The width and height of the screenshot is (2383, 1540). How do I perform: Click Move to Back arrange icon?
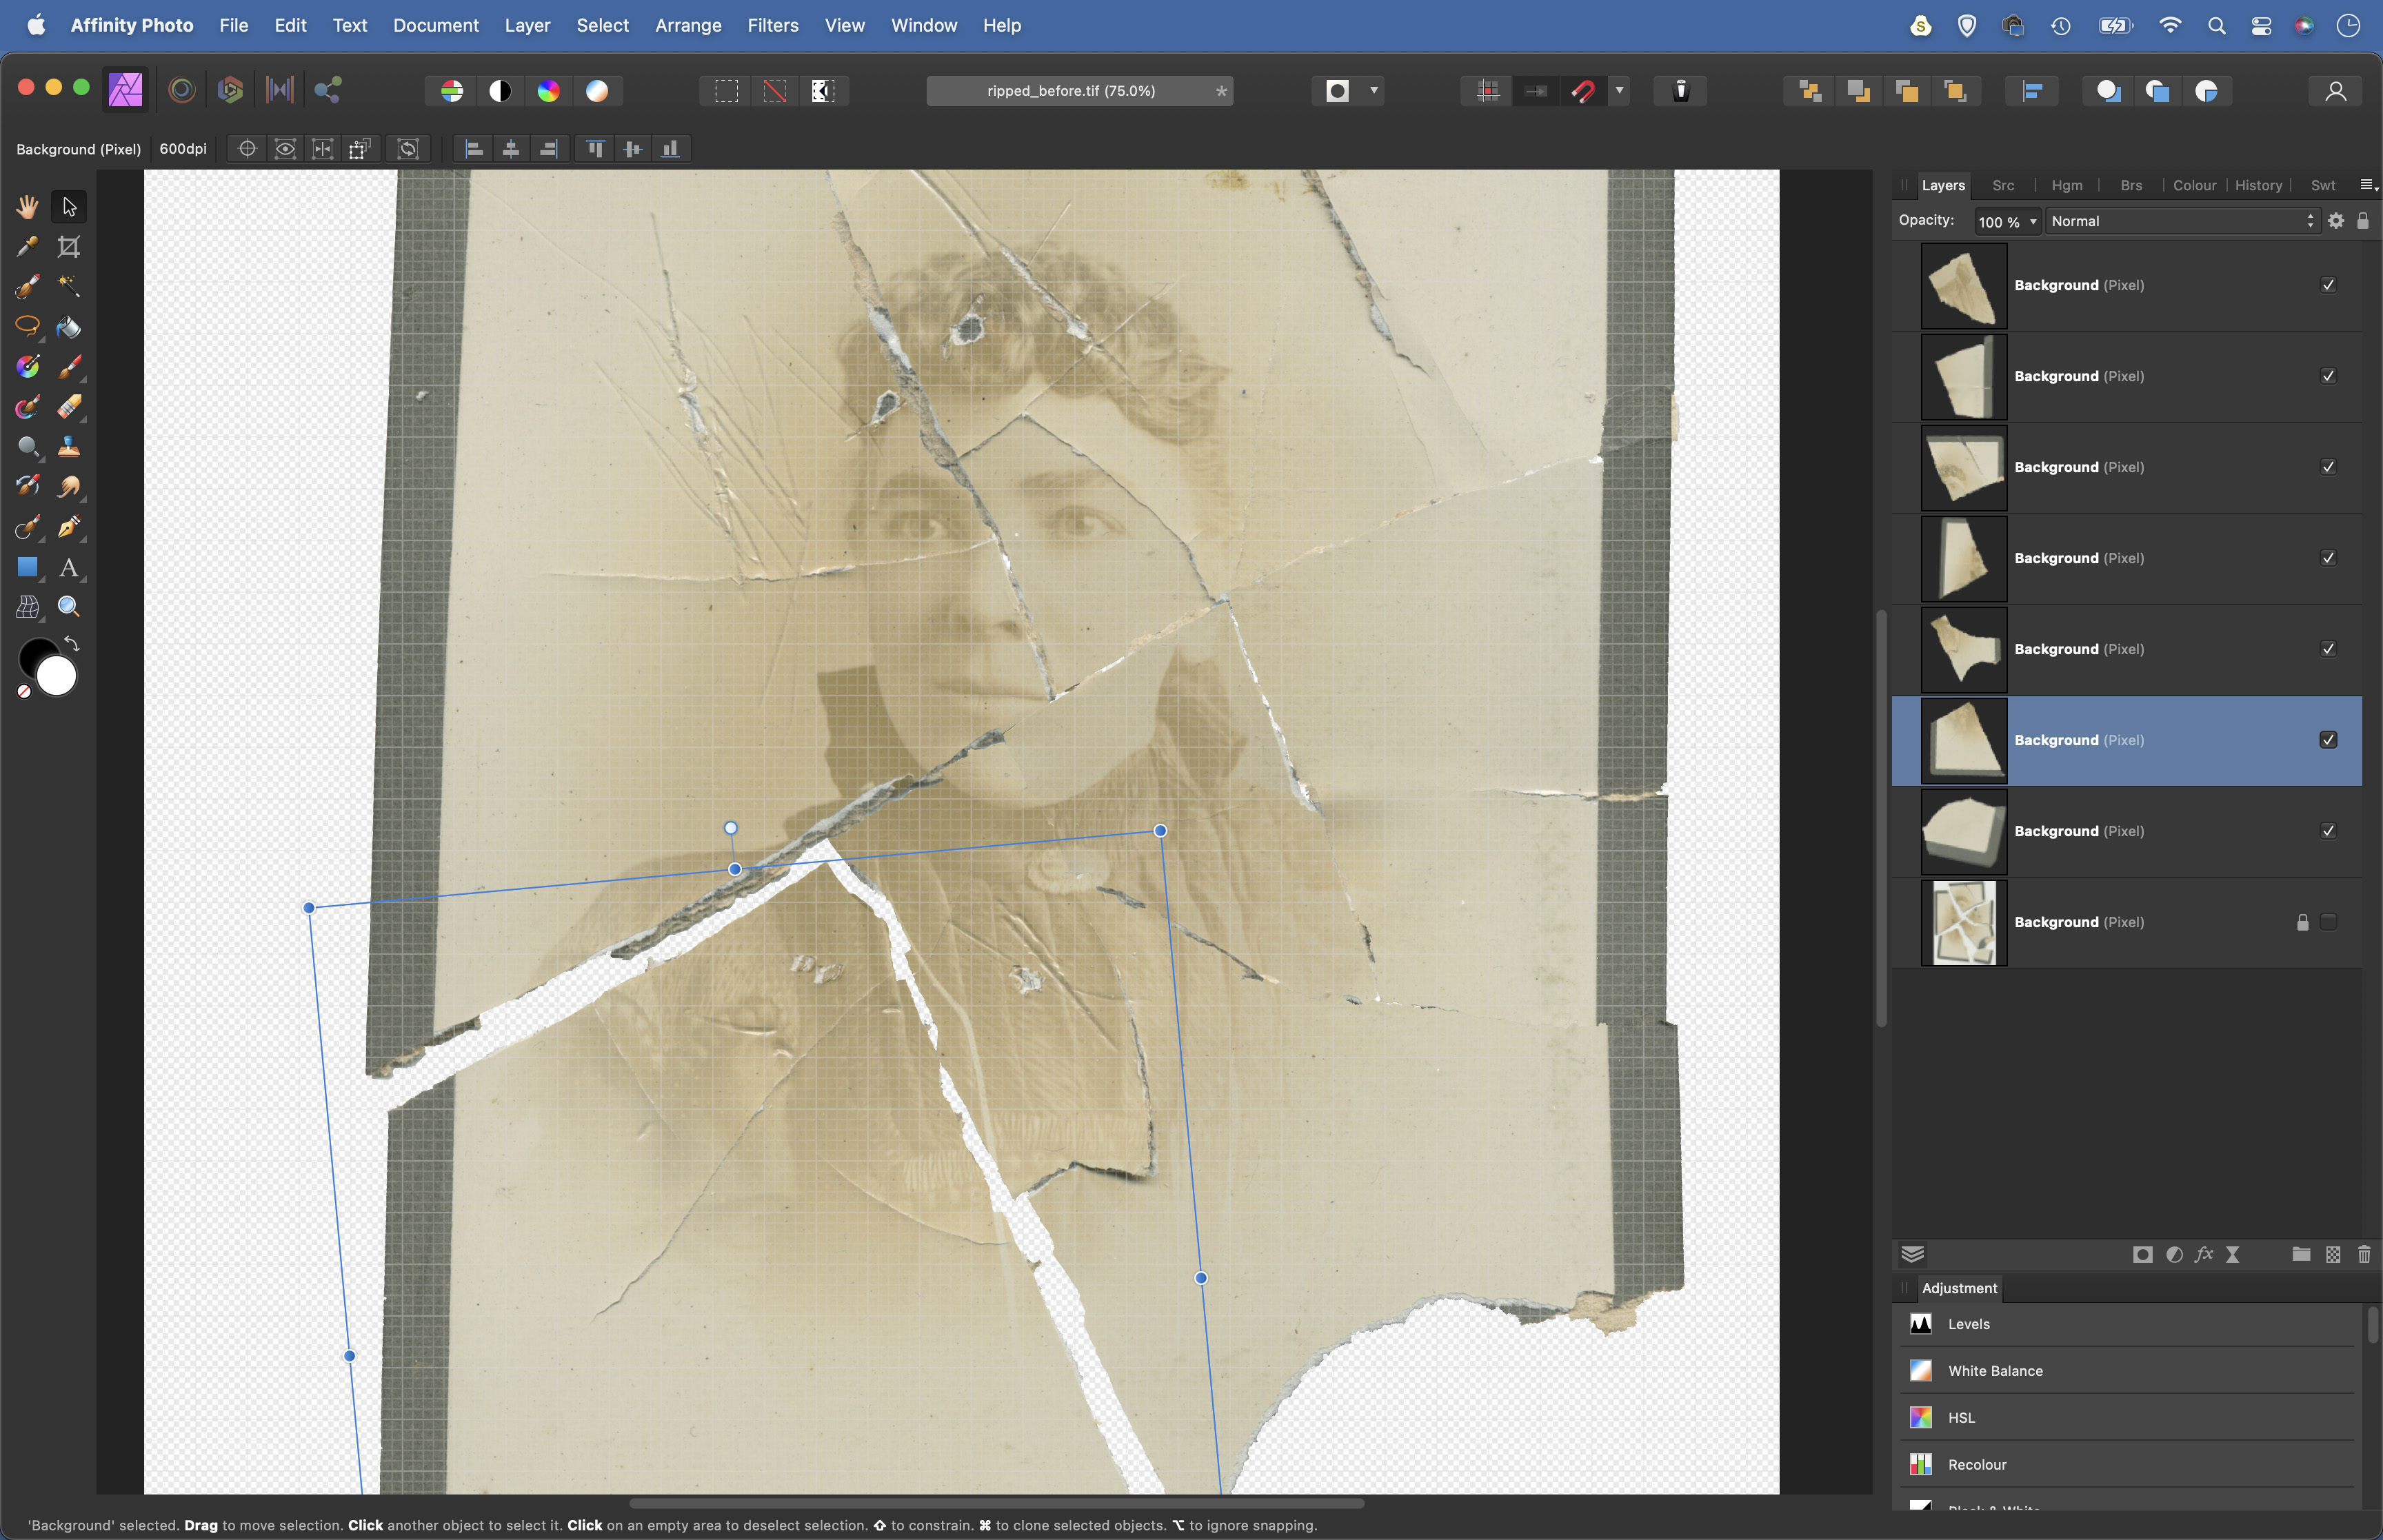[x=1810, y=91]
